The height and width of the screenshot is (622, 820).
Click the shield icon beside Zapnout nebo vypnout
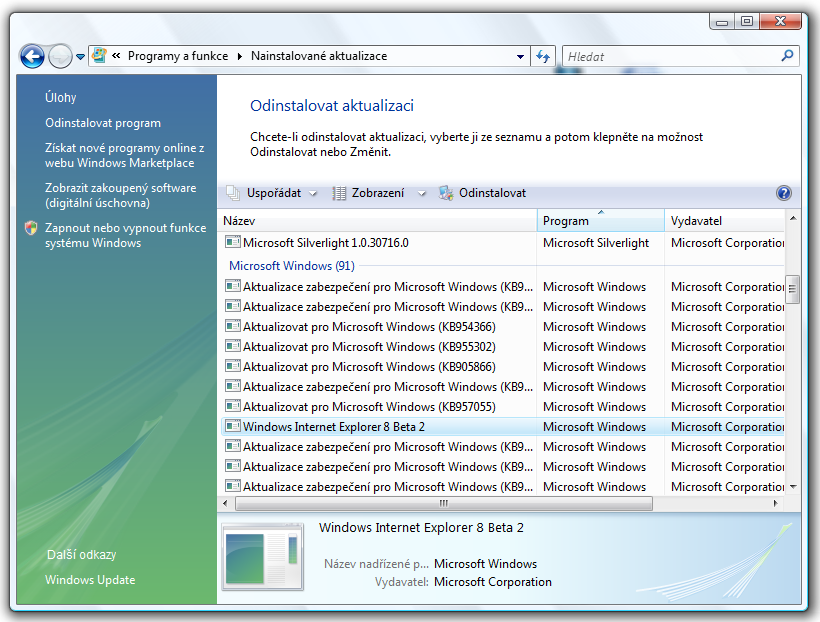31,228
